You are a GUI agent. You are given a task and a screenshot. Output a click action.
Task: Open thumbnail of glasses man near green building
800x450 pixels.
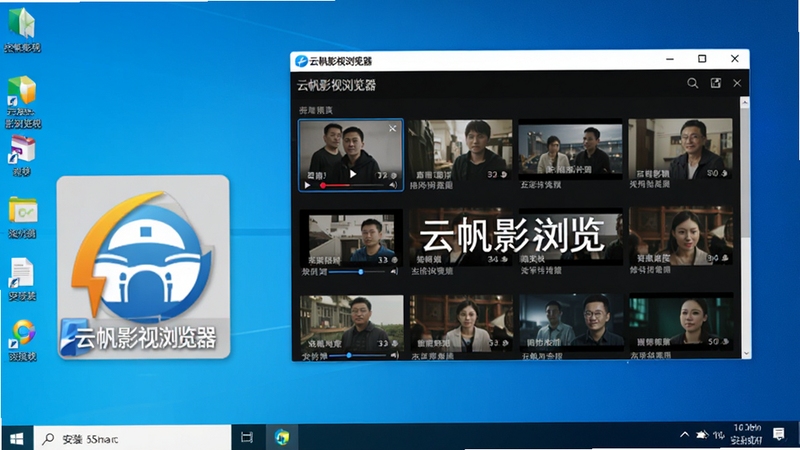coord(352,323)
